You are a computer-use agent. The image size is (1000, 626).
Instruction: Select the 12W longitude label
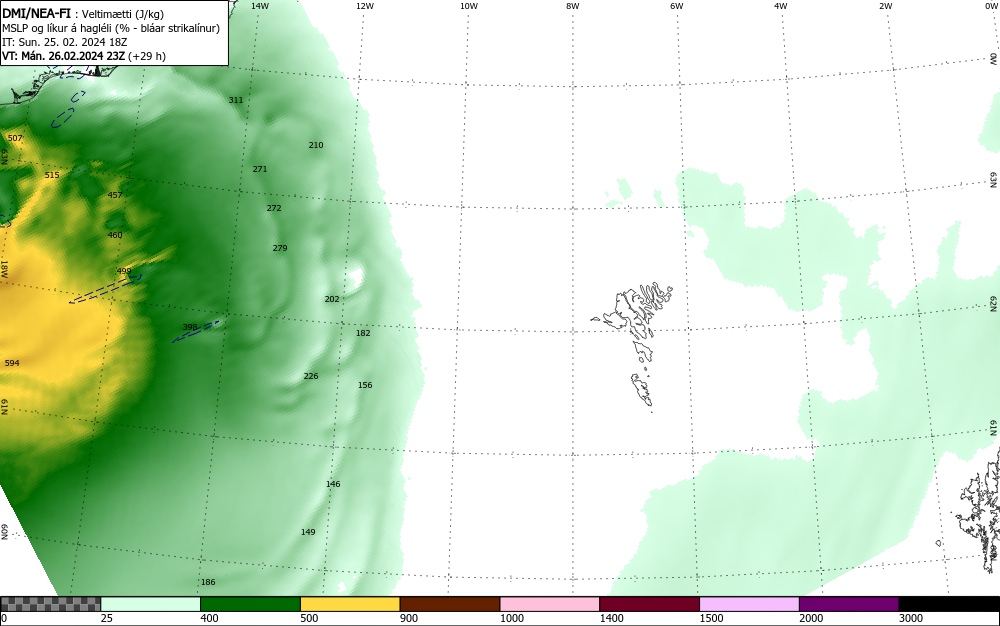(x=364, y=6)
